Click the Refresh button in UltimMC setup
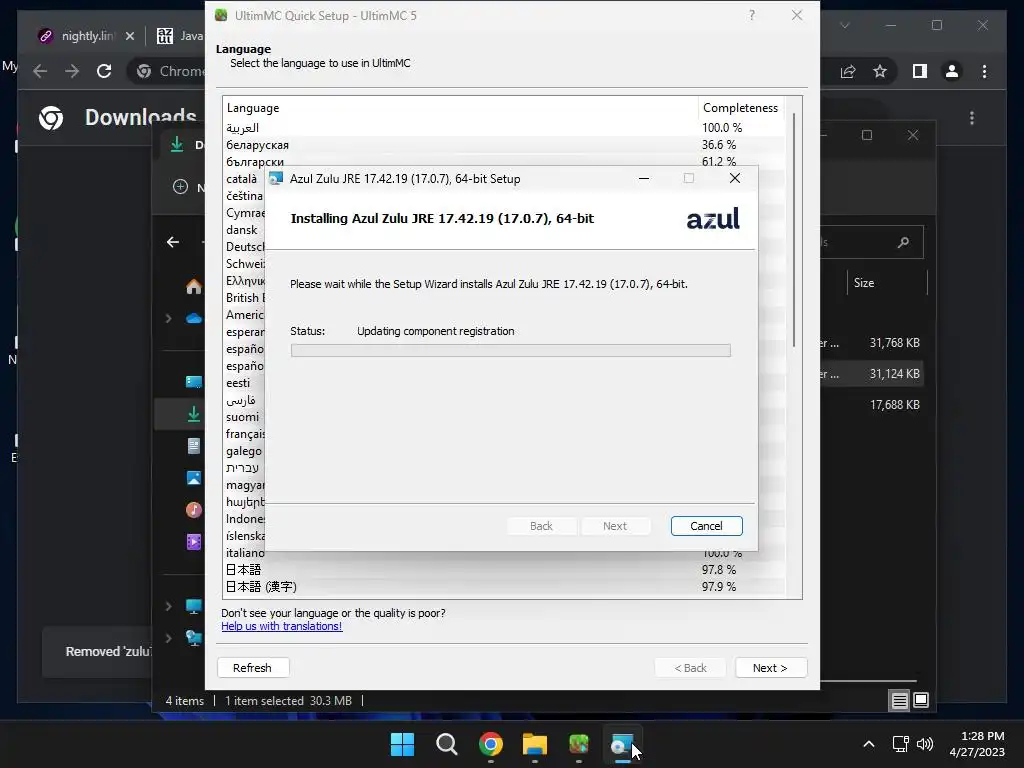 (252, 667)
